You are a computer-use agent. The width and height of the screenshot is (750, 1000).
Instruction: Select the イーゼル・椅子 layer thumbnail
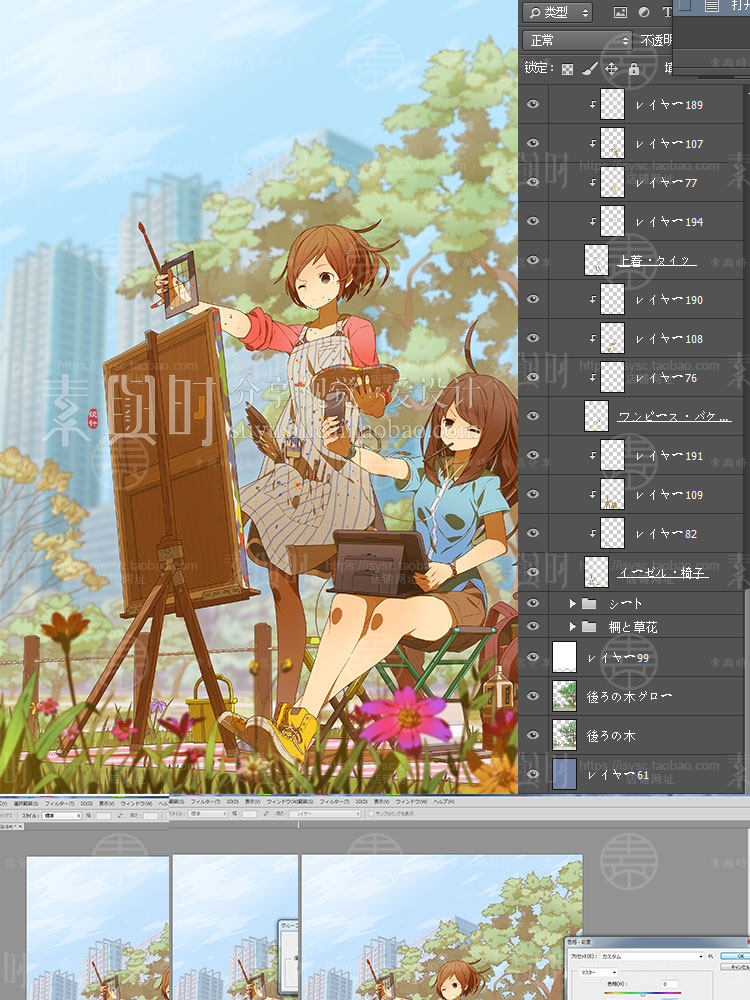click(x=596, y=572)
